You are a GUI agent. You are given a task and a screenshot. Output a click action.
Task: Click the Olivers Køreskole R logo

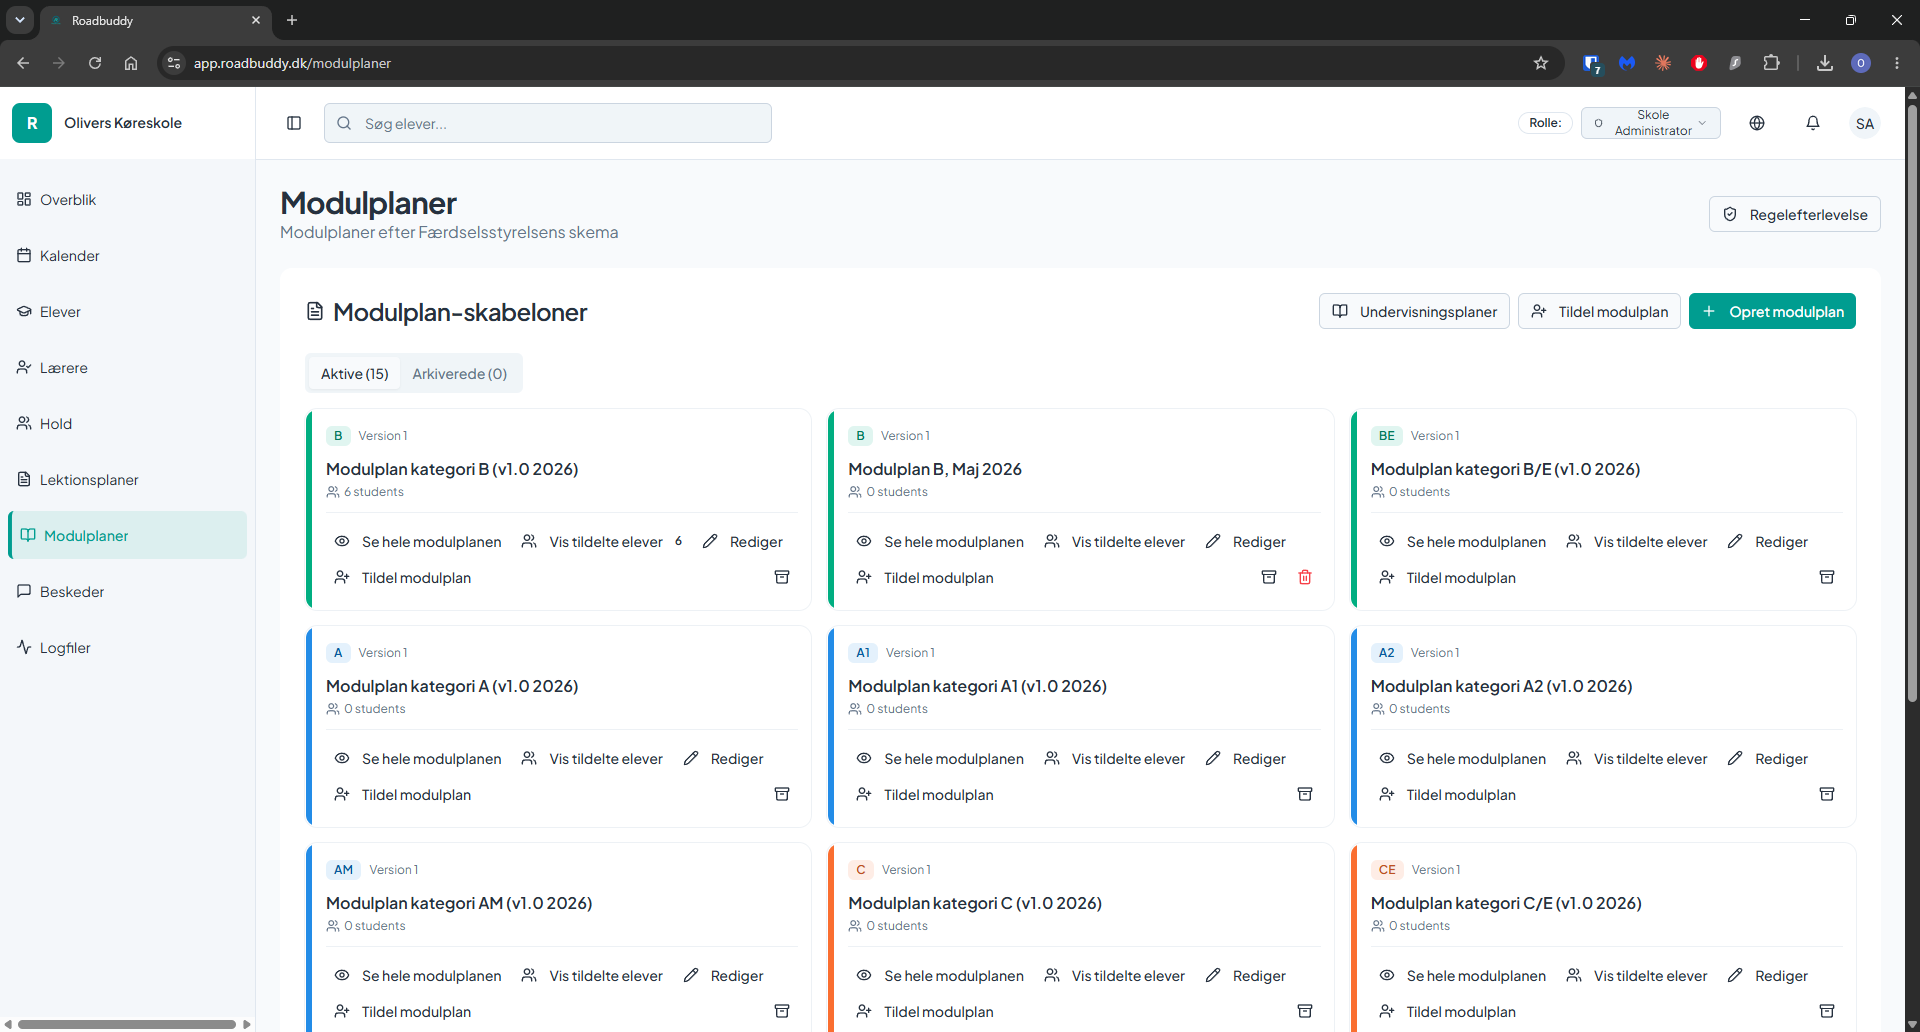tap(32, 123)
